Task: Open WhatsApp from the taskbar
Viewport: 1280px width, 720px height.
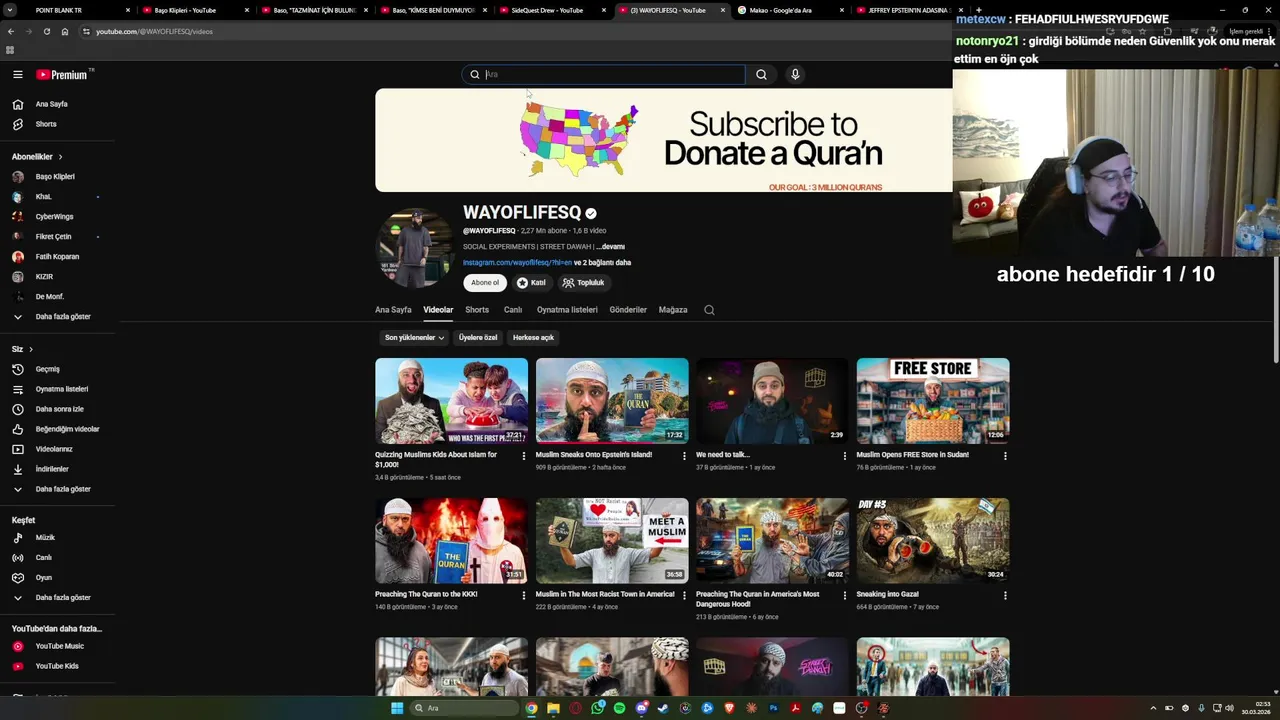Action: (597, 708)
